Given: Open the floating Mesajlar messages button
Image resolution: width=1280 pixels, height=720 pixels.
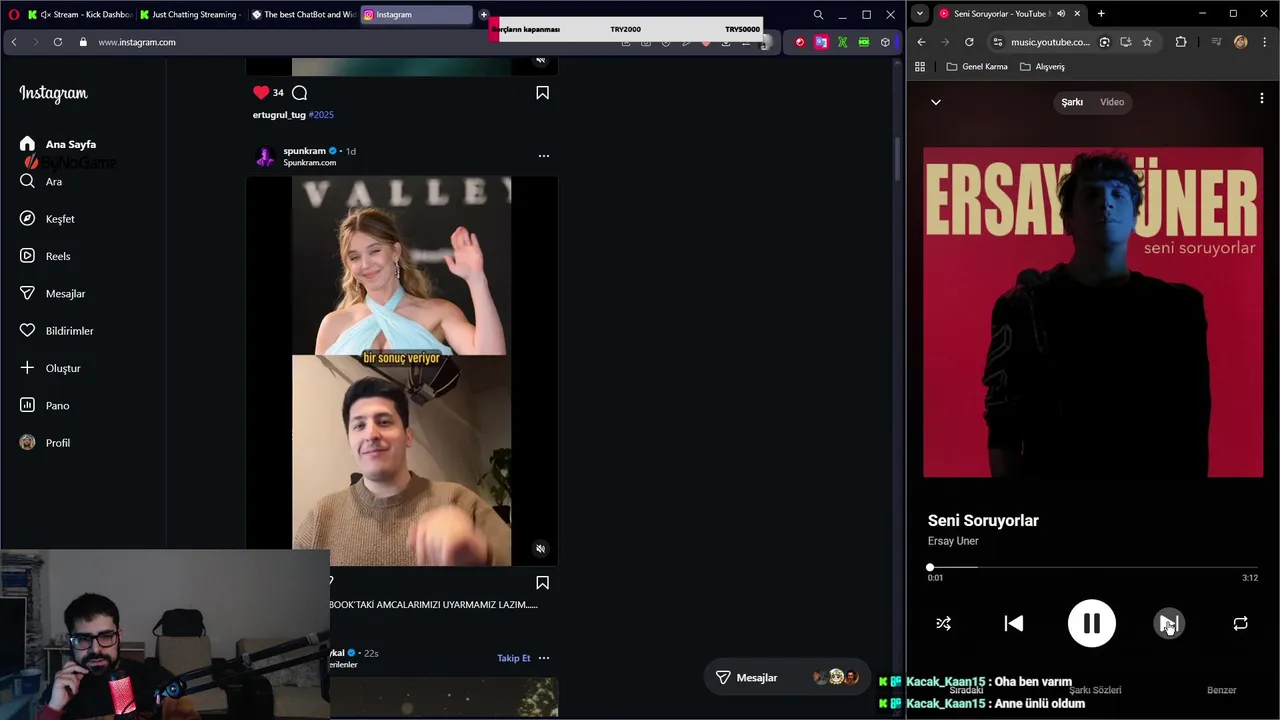Looking at the screenshot, I should (787, 678).
